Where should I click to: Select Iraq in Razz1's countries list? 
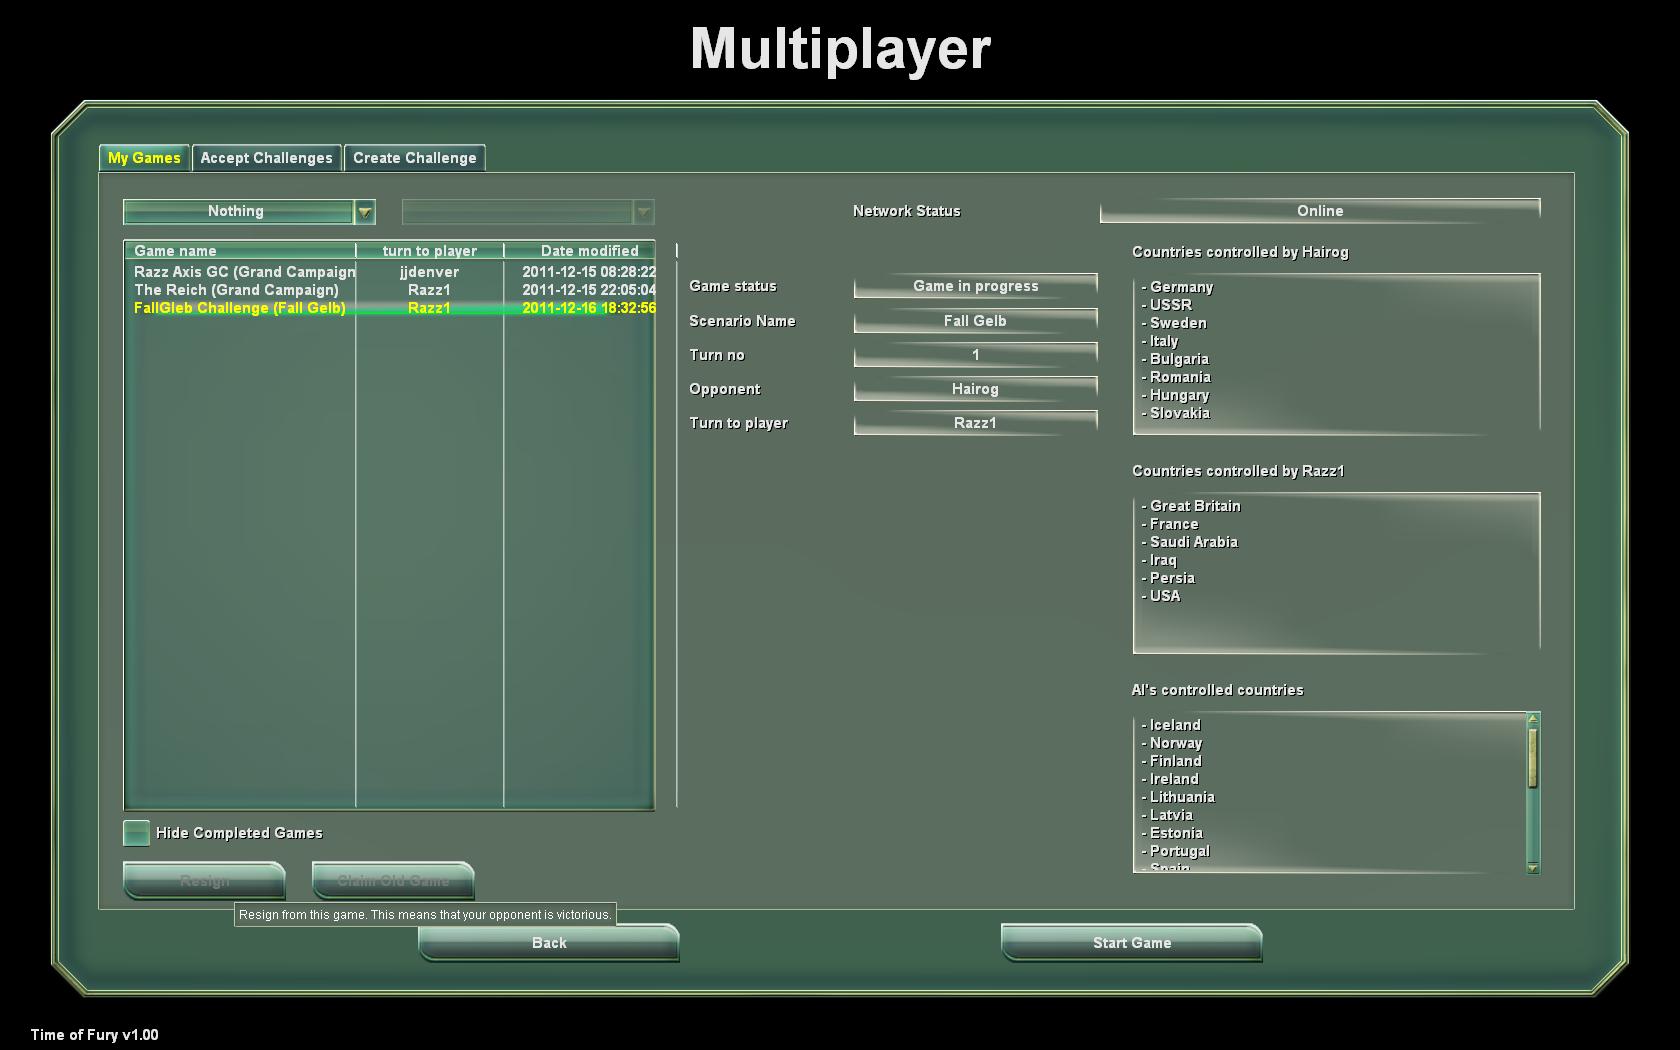pyautogui.click(x=1159, y=560)
